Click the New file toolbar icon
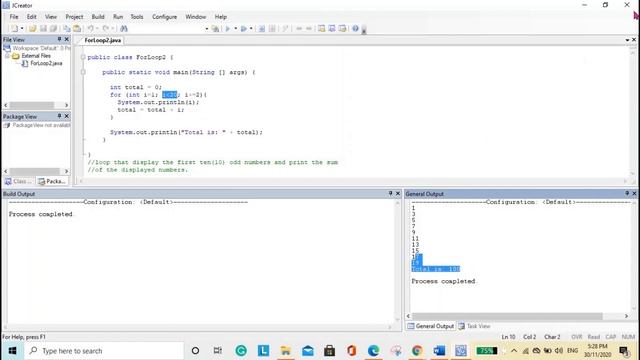This screenshot has height=360, width=640. point(14,29)
